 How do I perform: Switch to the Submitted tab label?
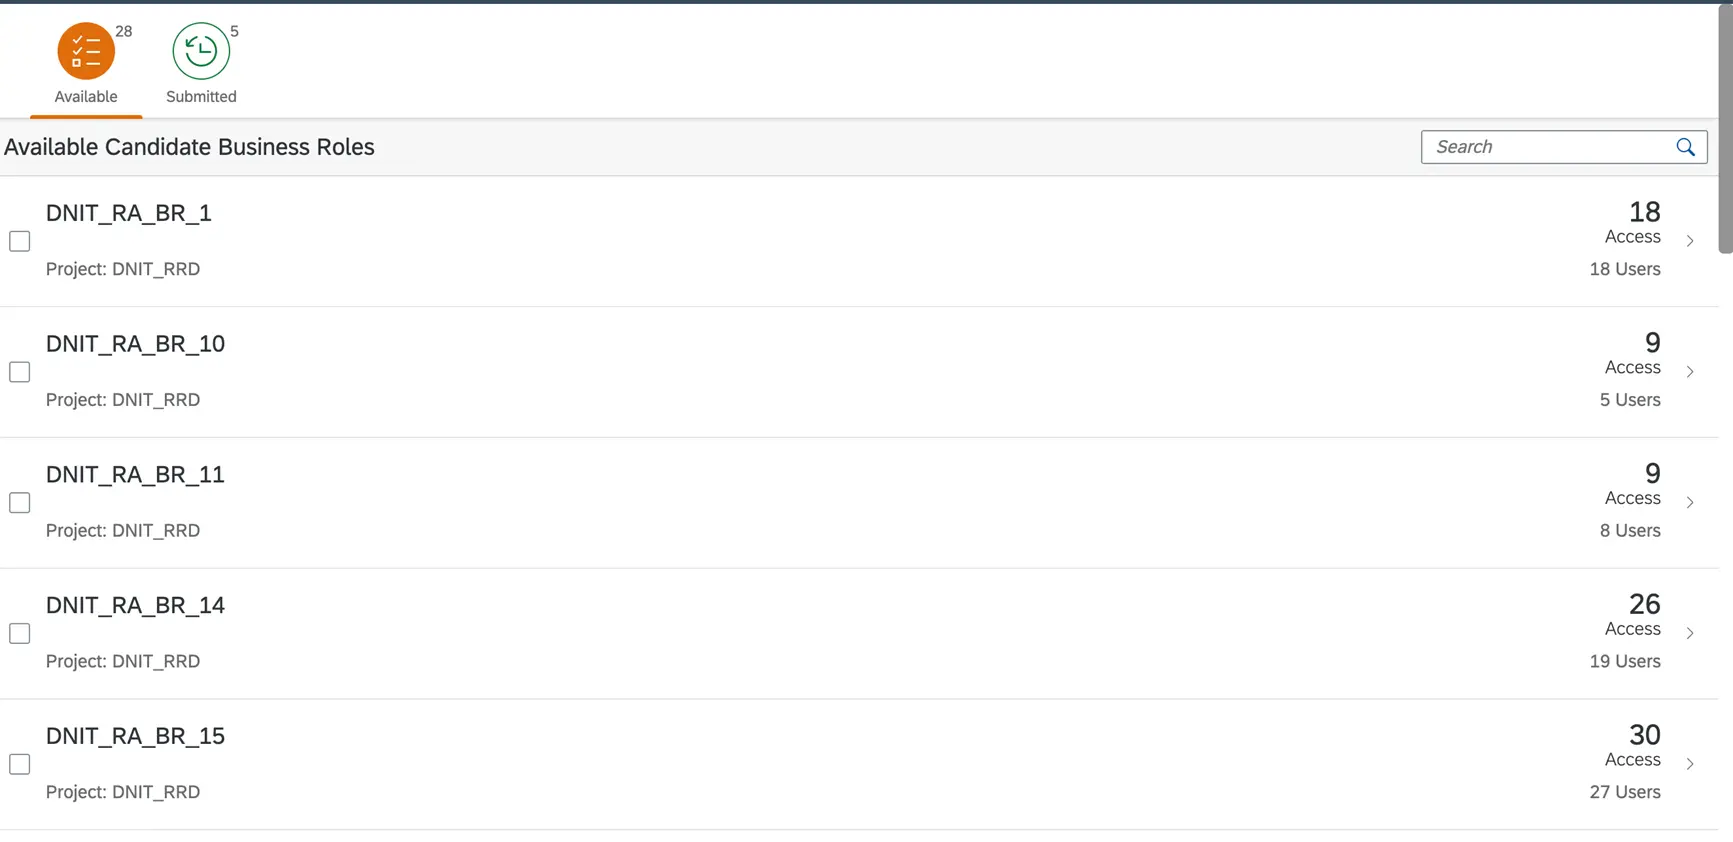click(x=201, y=97)
